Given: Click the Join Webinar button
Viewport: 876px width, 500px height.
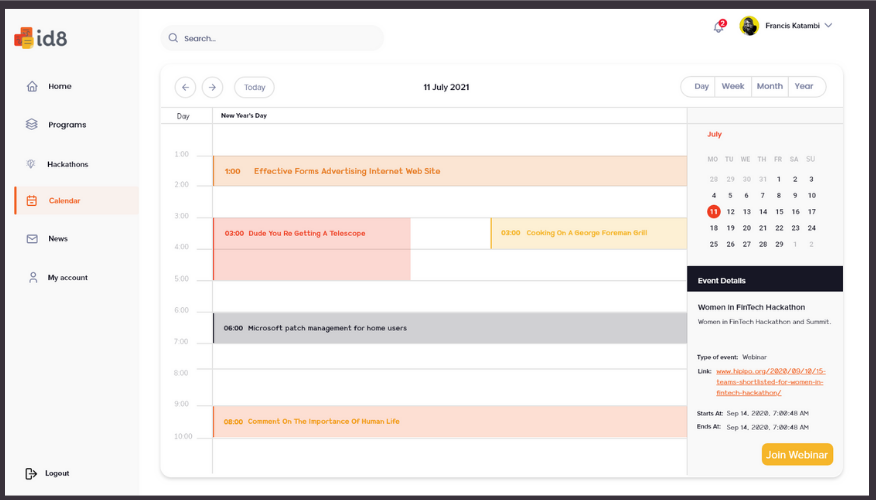Looking at the screenshot, I should tap(797, 455).
